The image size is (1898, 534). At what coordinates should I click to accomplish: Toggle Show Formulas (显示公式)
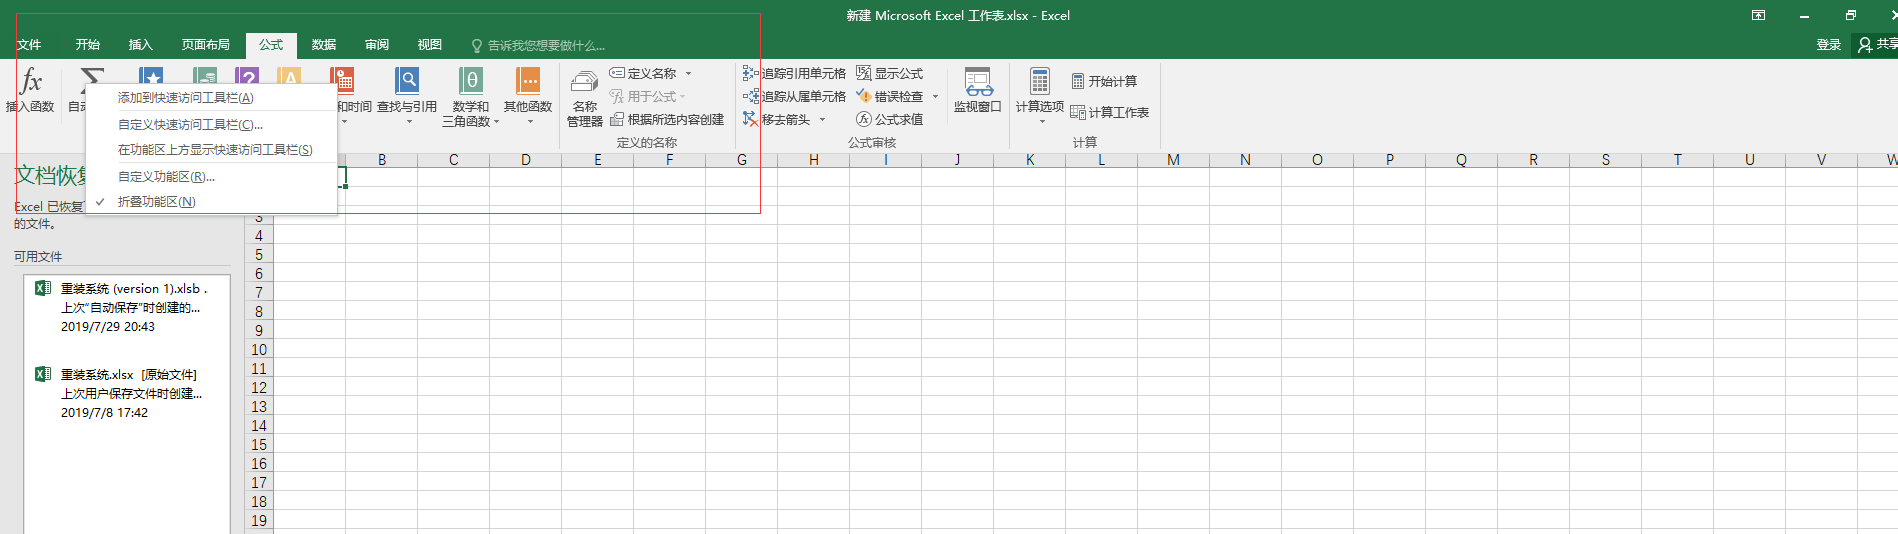pos(890,73)
